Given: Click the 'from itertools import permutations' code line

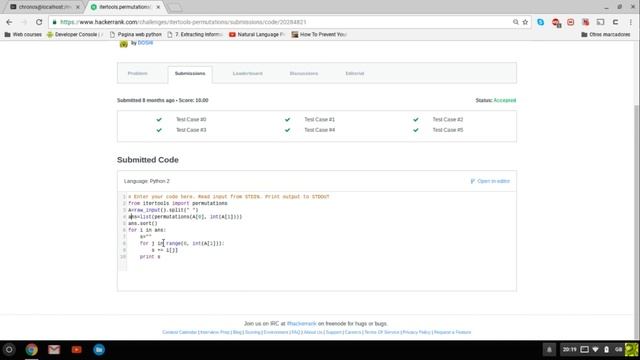Looking at the screenshot, I should click(x=178, y=203).
